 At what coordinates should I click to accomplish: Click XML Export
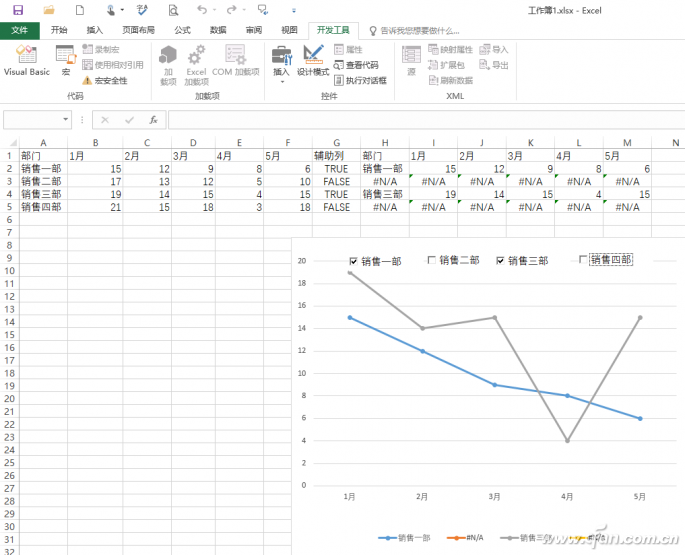point(494,65)
